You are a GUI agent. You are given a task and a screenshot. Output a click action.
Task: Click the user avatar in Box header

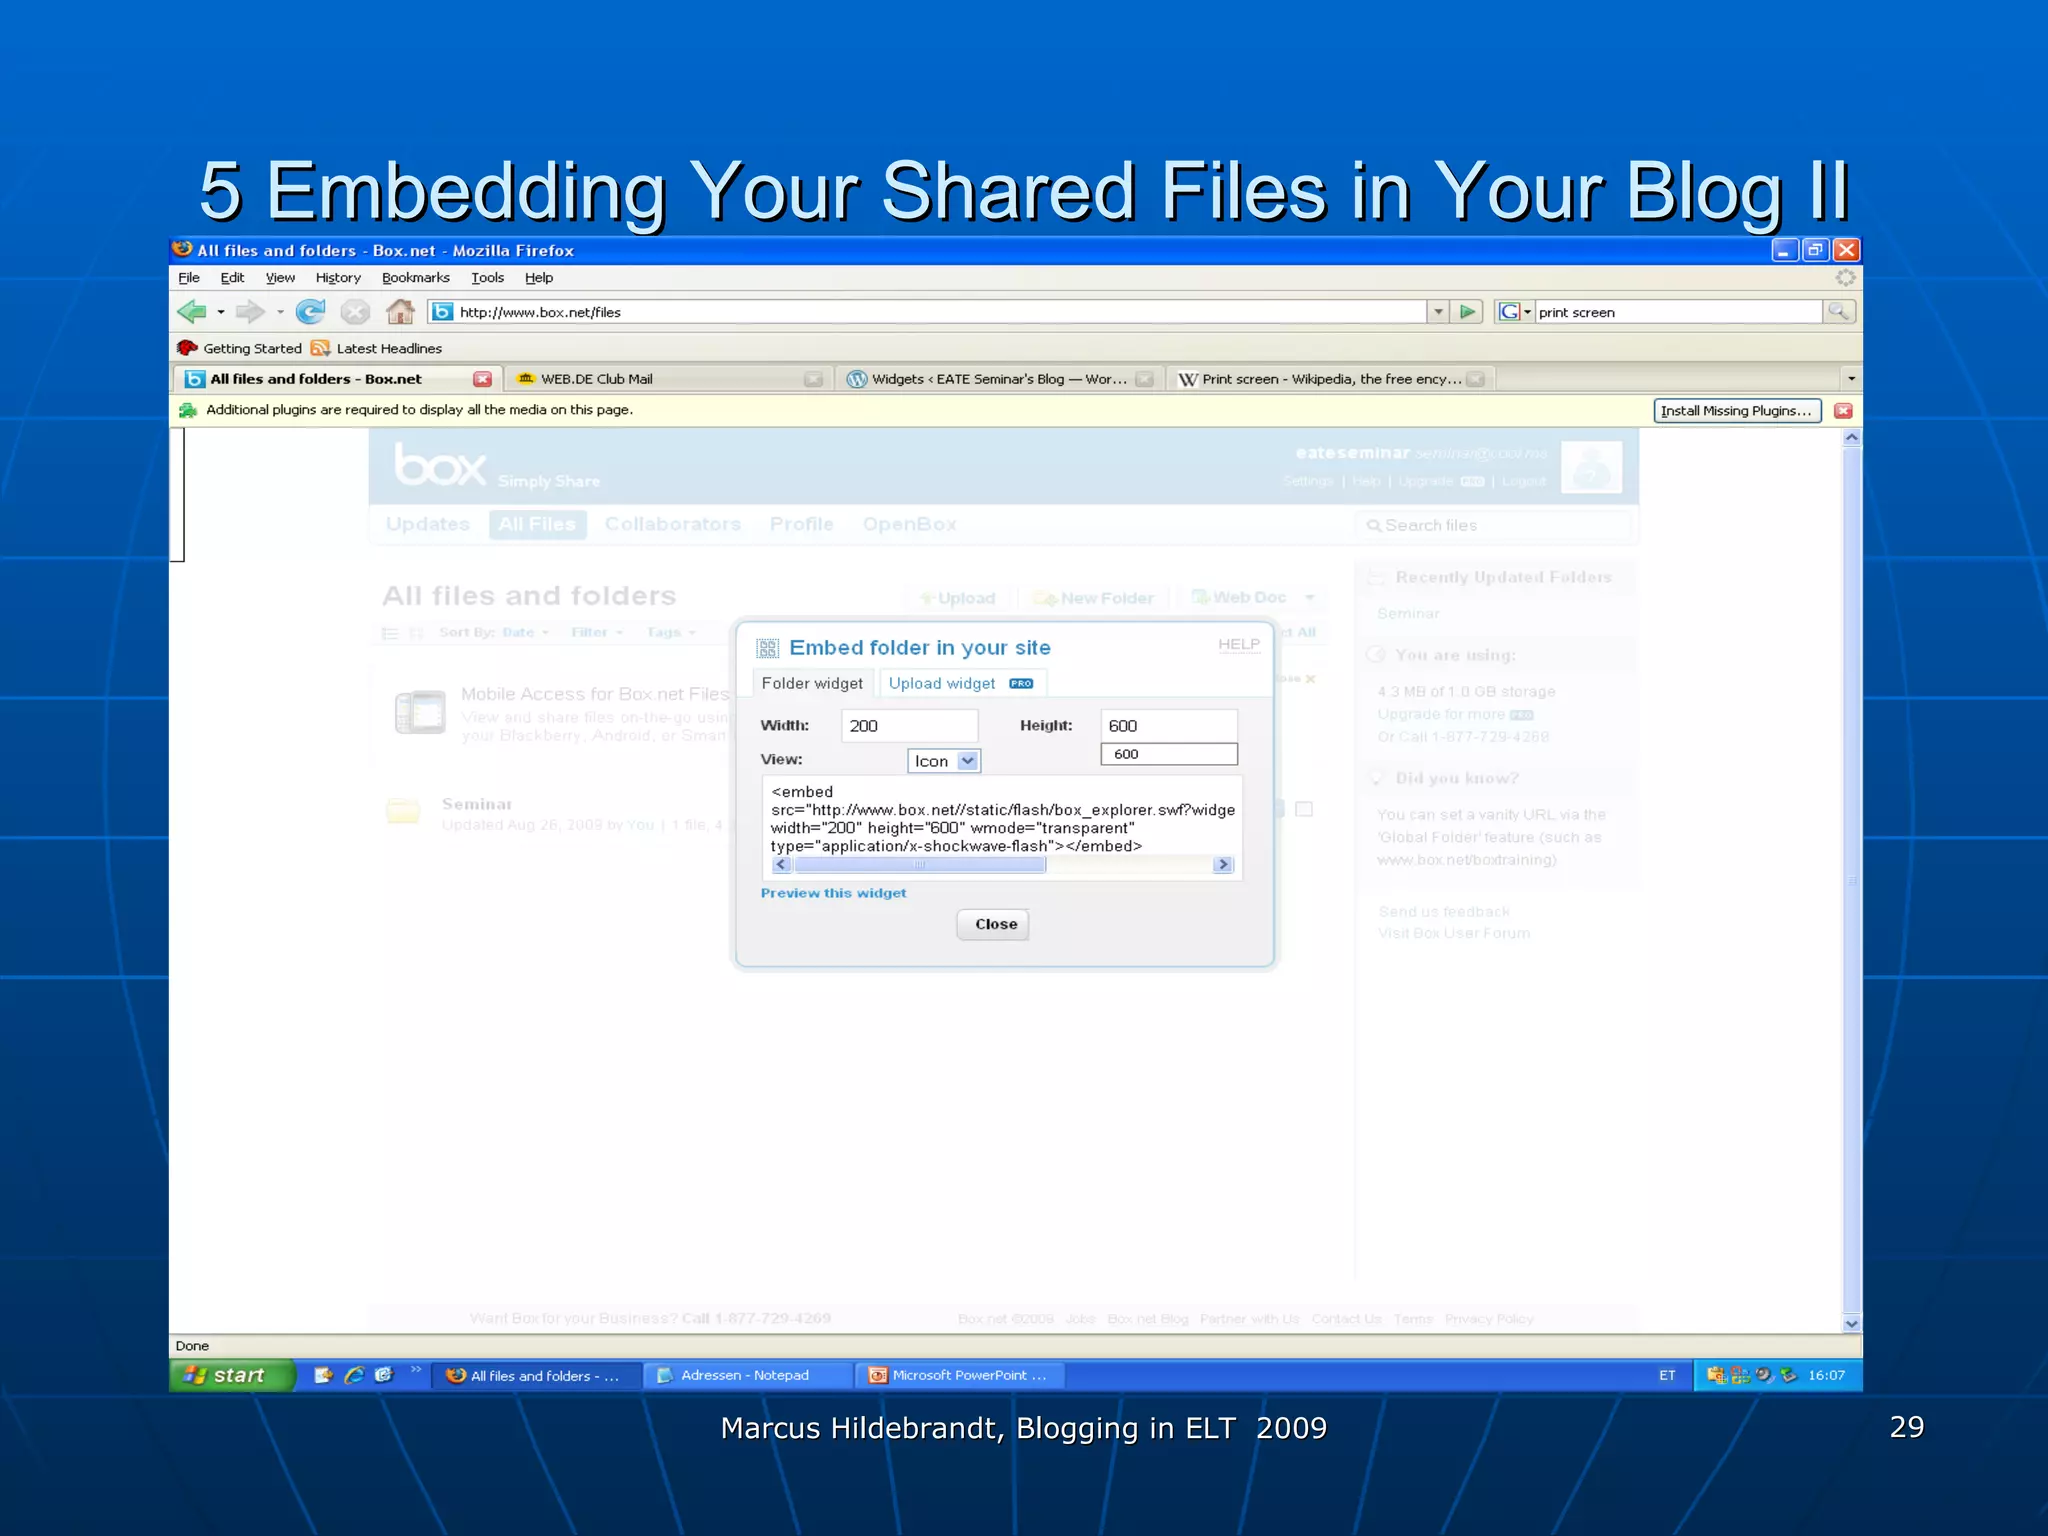click(x=1592, y=467)
